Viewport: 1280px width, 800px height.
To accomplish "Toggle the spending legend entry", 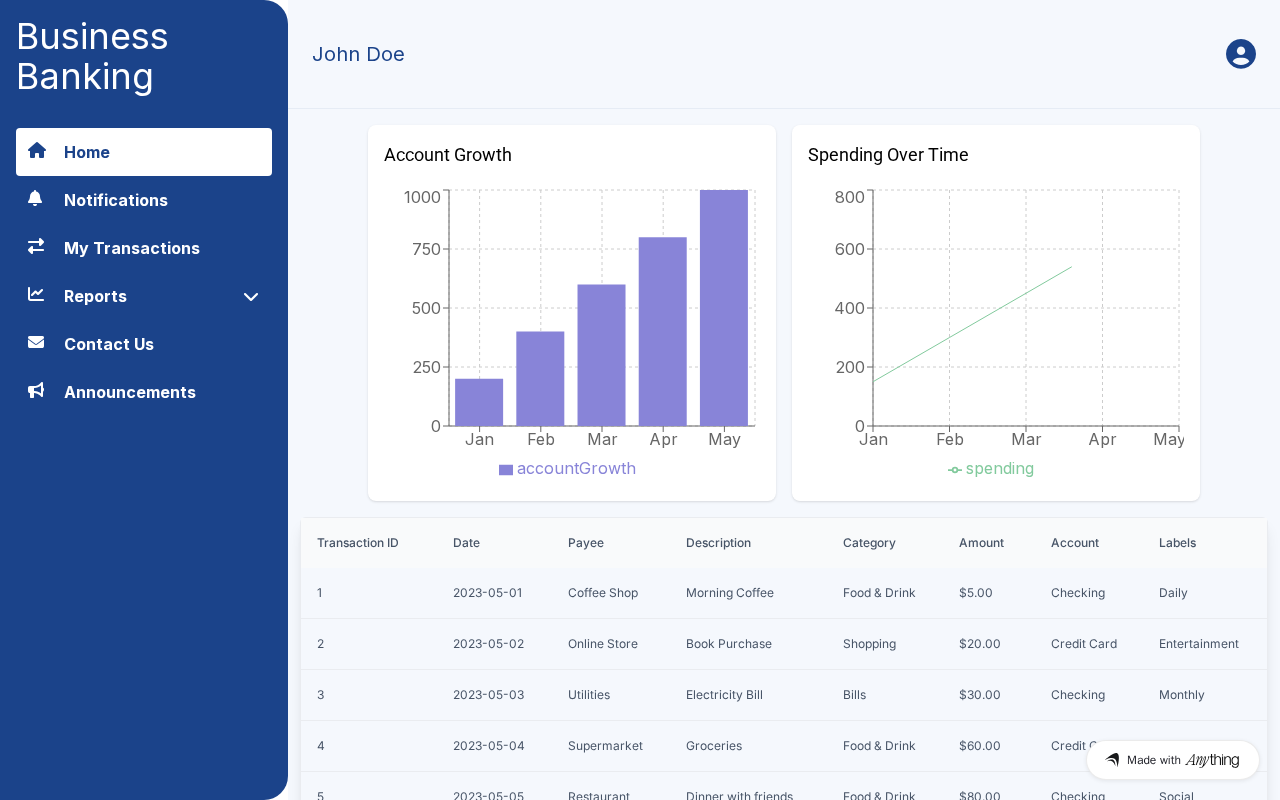I will [x=991, y=469].
